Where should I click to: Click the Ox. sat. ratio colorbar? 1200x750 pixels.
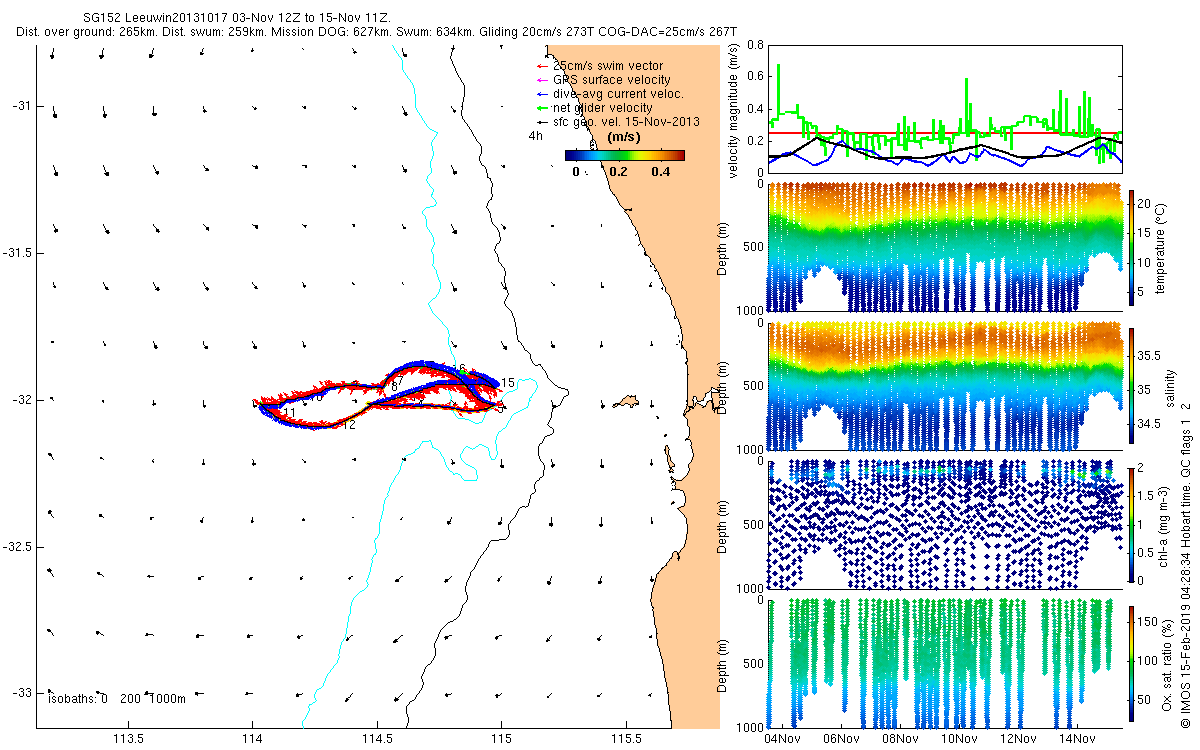1133,663
